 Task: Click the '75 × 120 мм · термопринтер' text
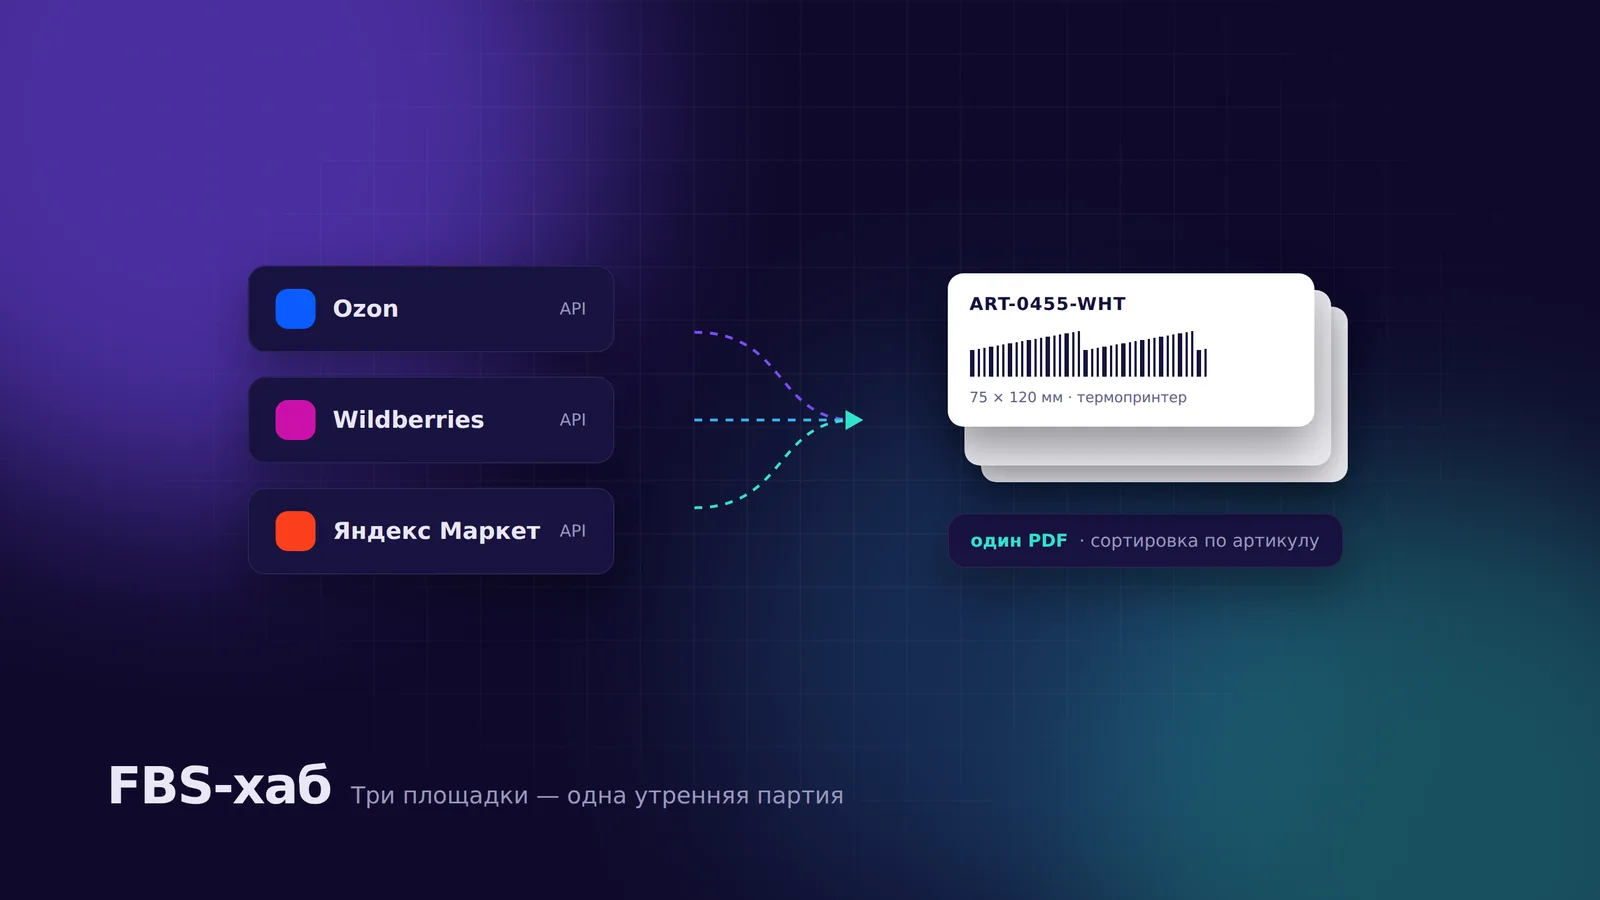(1078, 397)
